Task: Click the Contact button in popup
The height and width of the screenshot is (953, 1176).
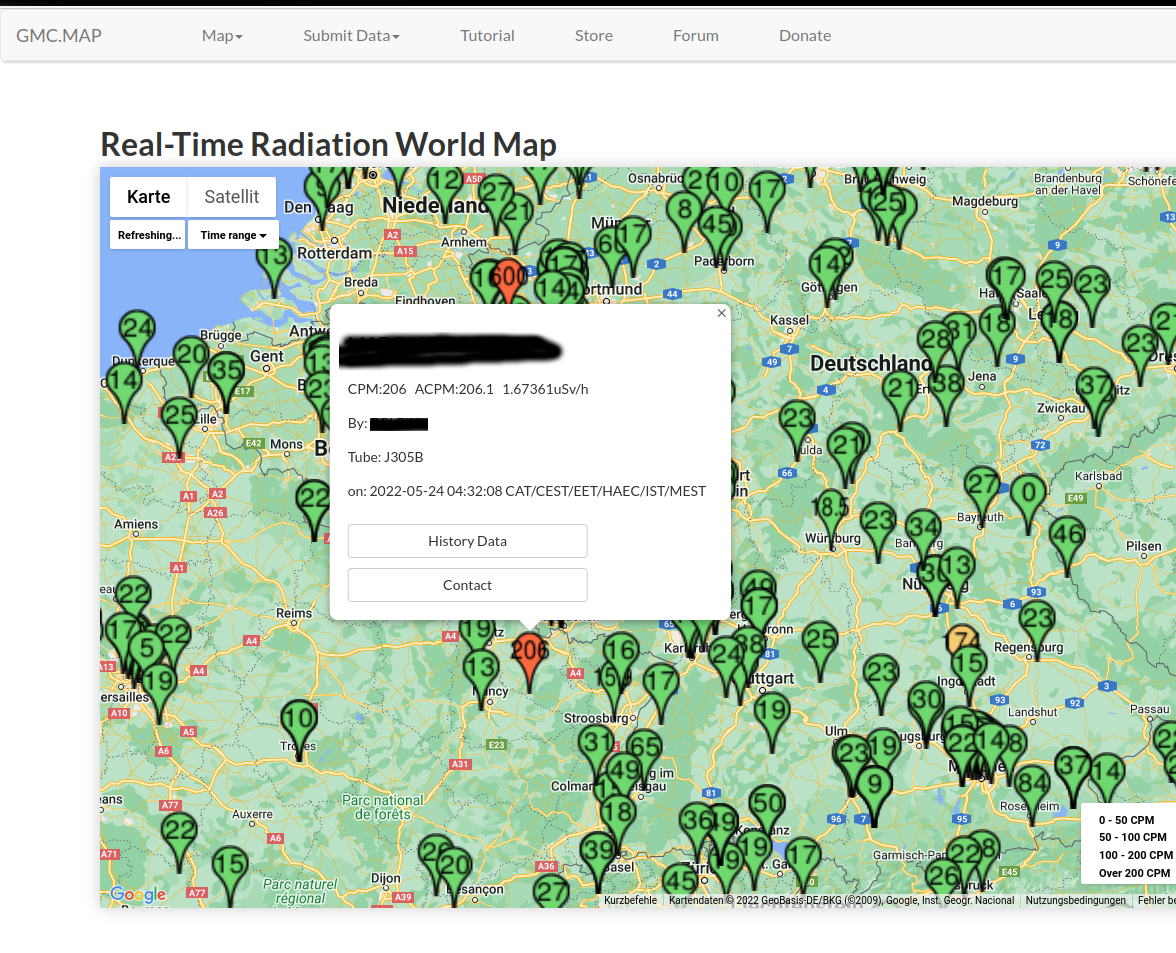Action: [x=467, y=585]
